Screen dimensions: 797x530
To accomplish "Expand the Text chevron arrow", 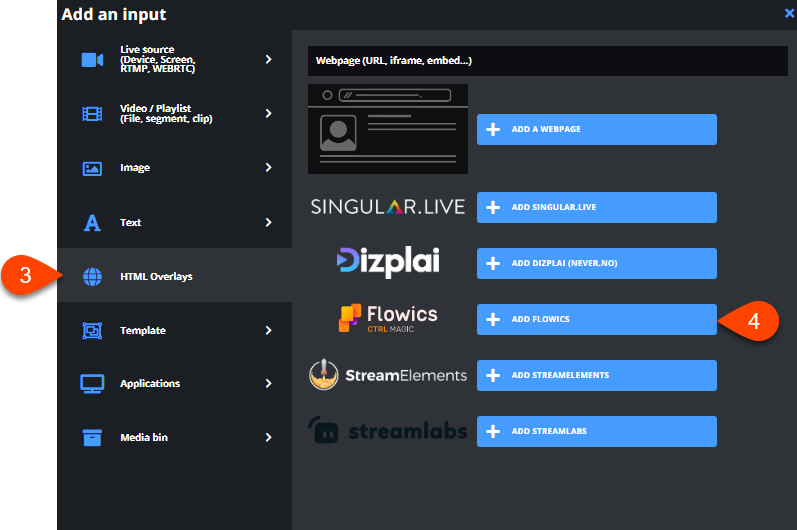I will click(268, 222).
